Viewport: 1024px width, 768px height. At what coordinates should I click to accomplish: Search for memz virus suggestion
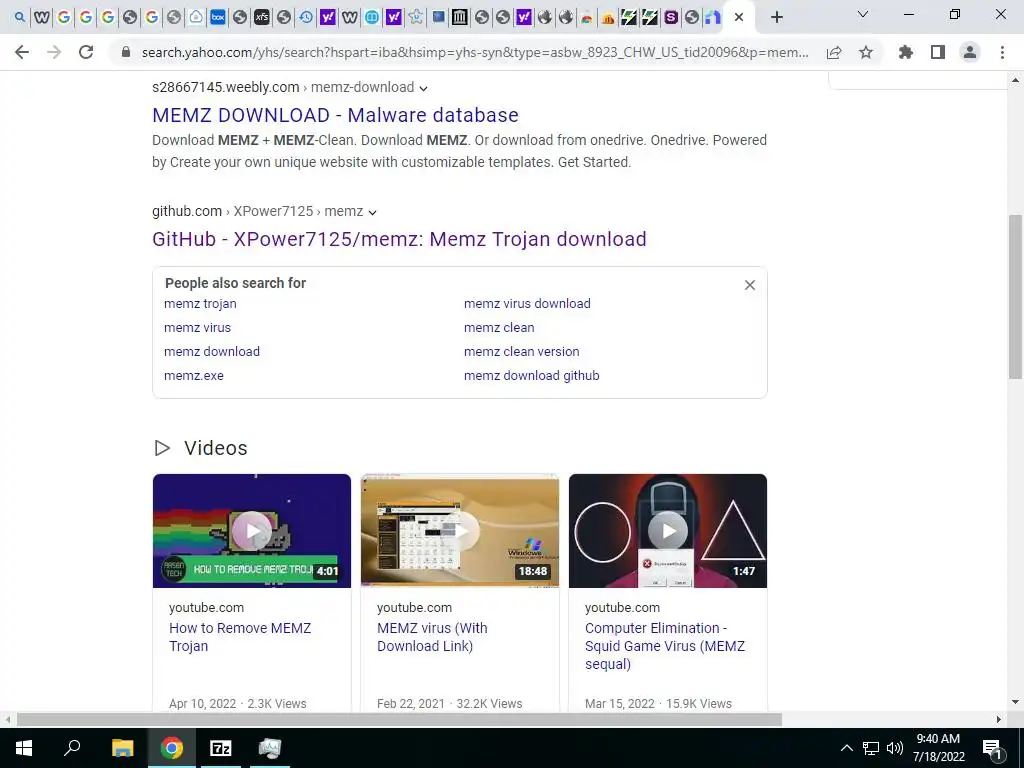[x=197, y=328]
